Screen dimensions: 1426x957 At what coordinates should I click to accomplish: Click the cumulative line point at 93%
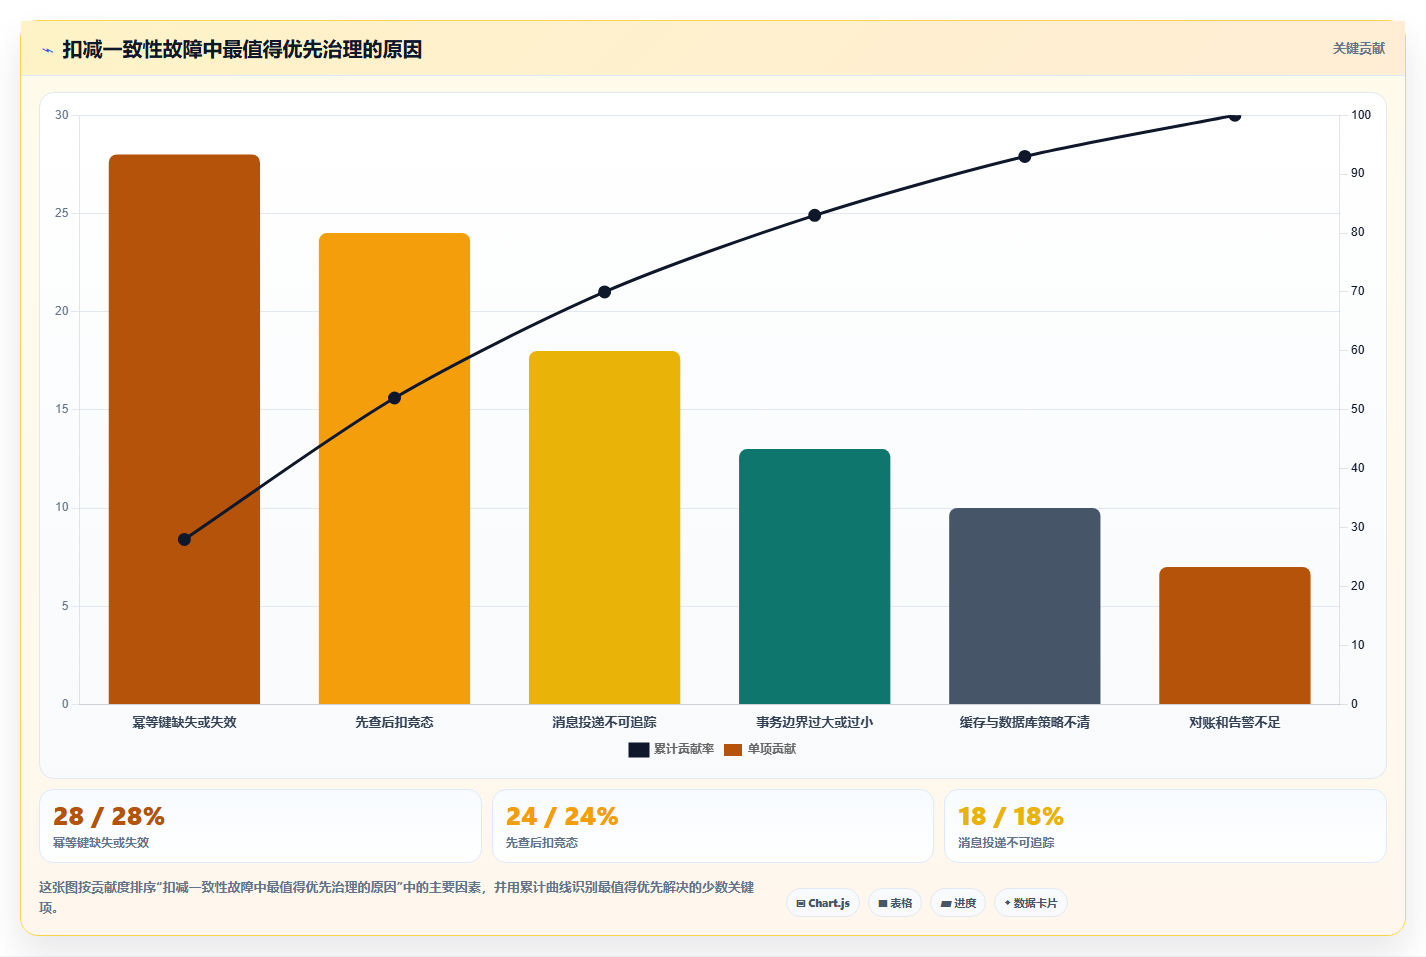click(x=1024, y=156)
